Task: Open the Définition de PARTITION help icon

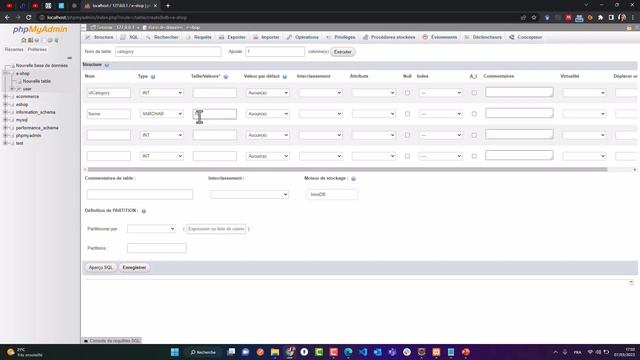Action: coord(144,211)
